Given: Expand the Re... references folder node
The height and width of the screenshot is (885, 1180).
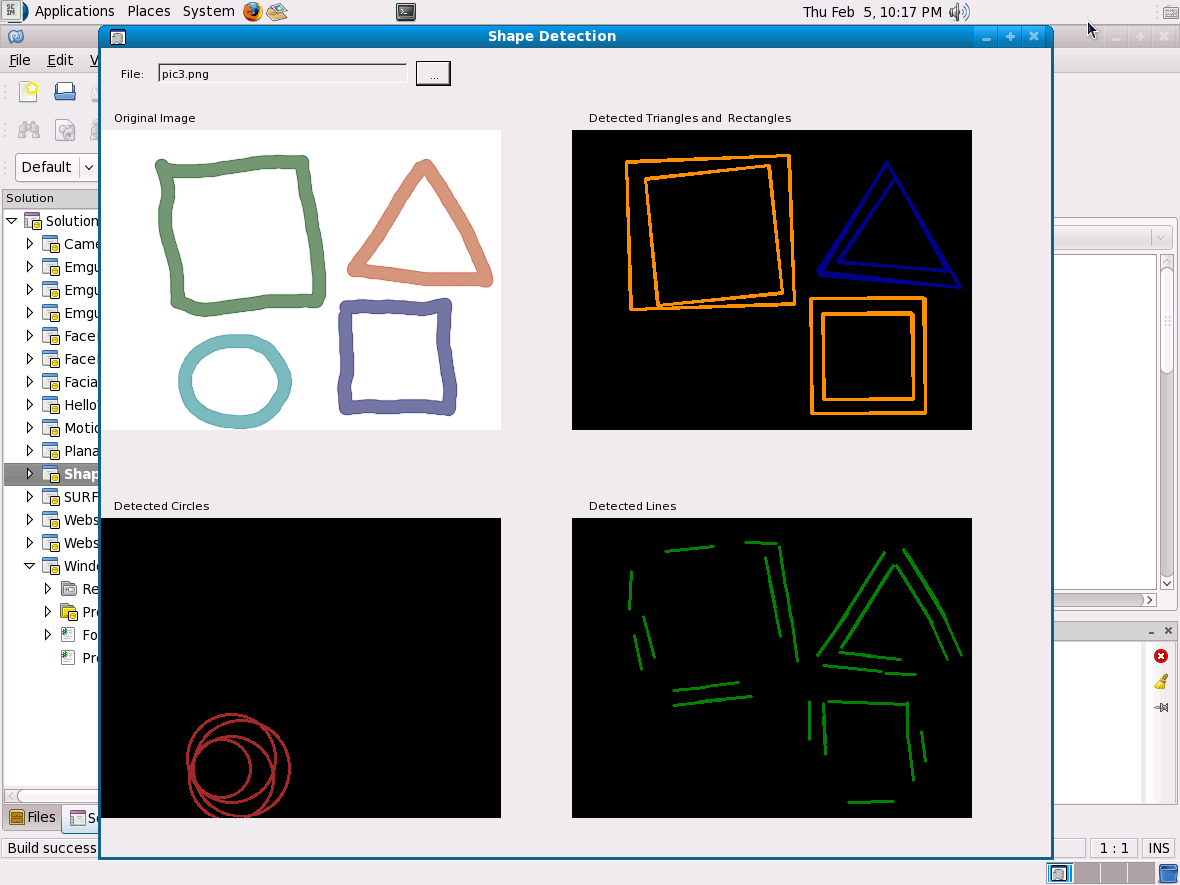Looking at the screenshot, I should 47,588.
